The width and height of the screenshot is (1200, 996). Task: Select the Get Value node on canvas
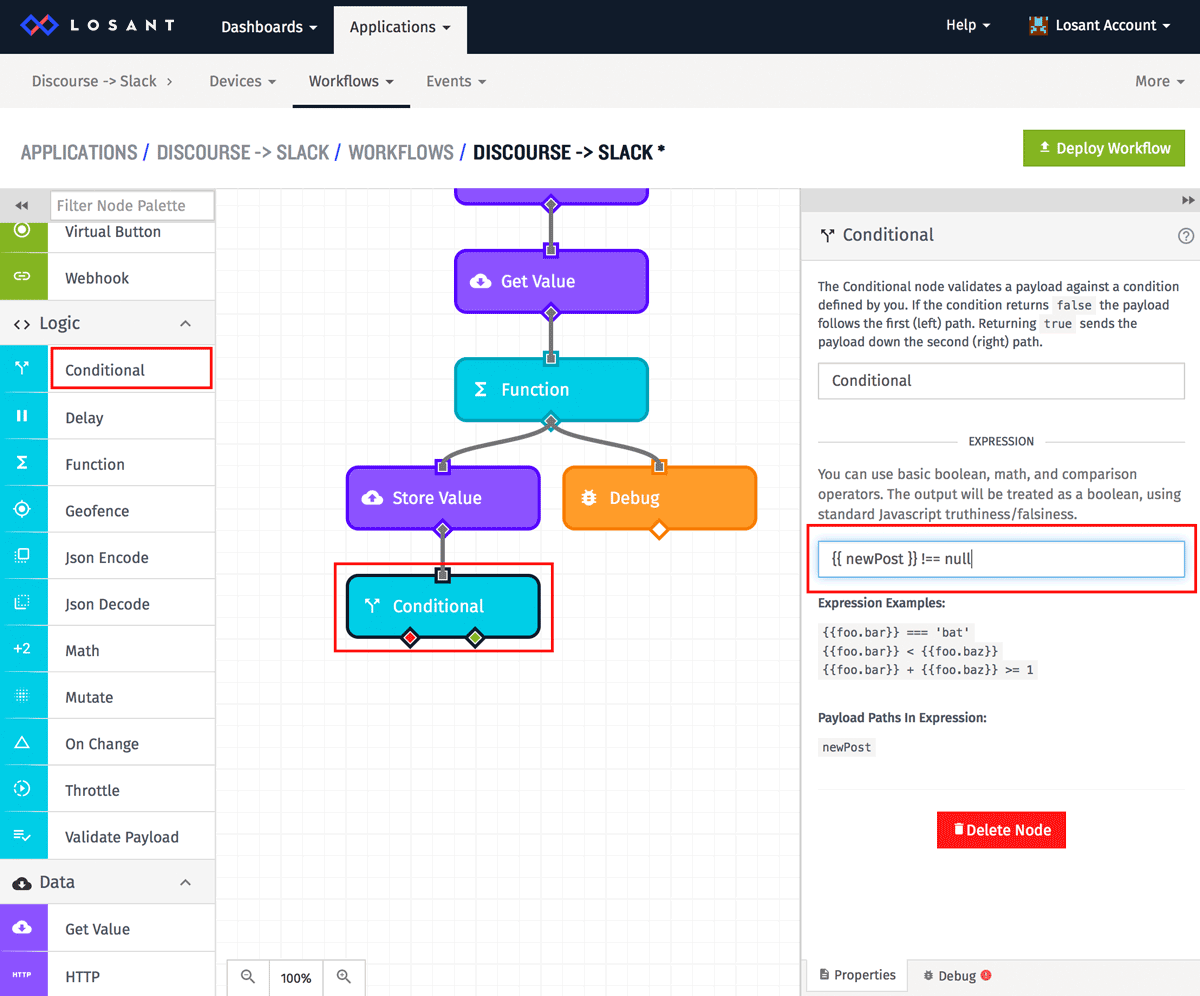pos(551,281)
